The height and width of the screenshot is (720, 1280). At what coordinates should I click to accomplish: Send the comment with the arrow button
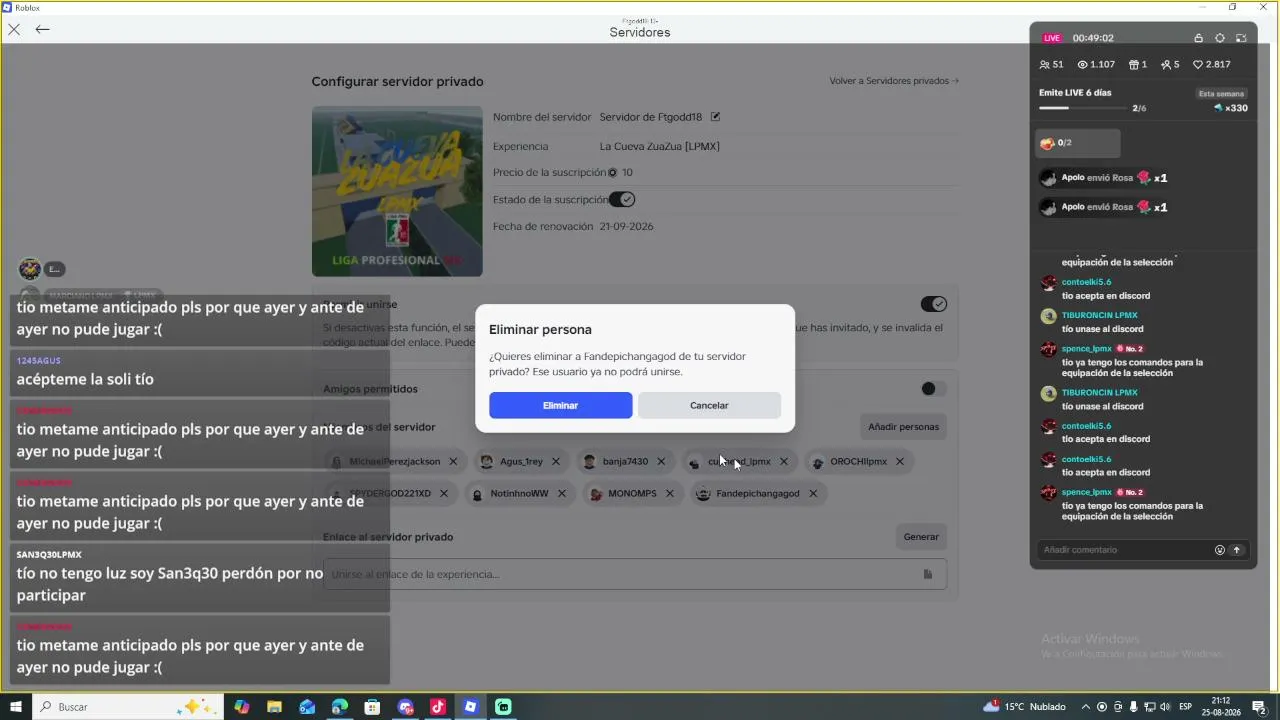[x=1237, y=550]
